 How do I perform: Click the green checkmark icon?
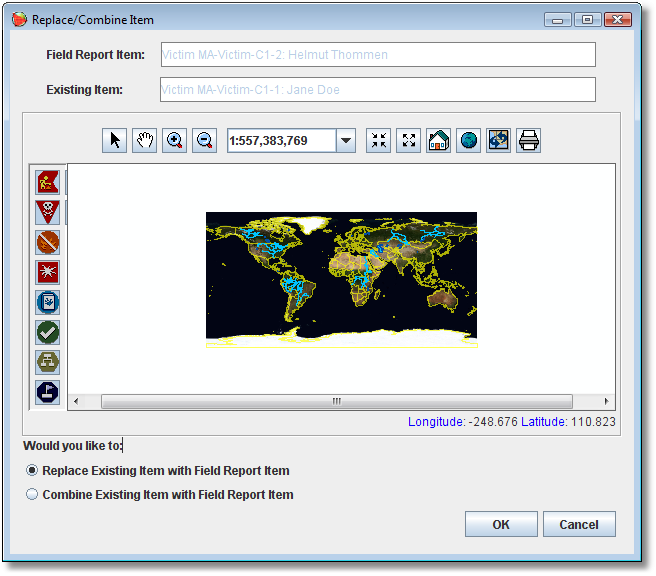(47, 332)
